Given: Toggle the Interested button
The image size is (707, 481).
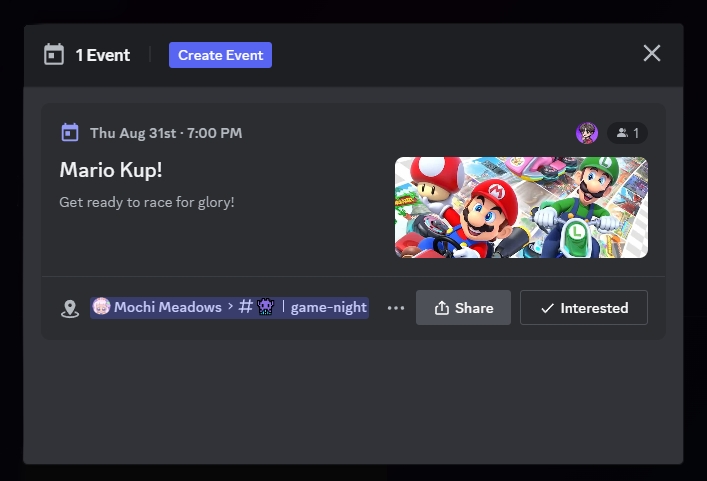Looking at the screenshot, I should (x=583, y=308).
